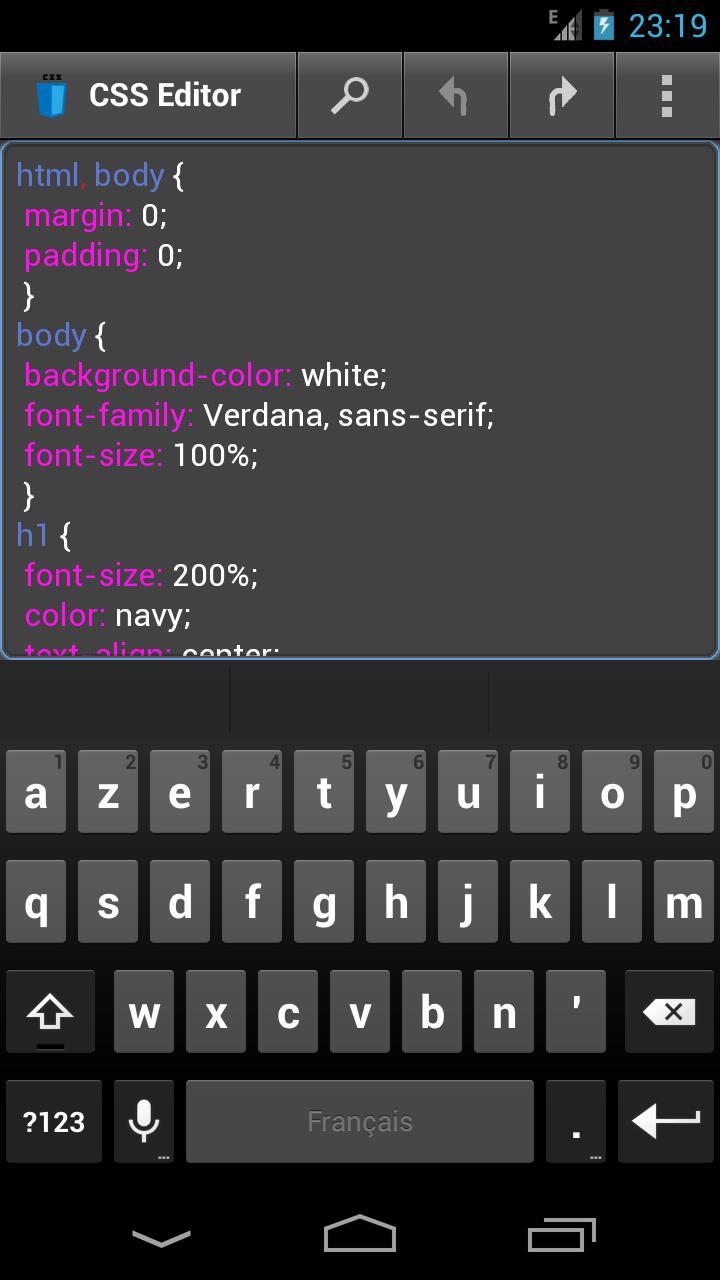
Task: Hide the keyboard with the chevron button
Action: [160, 1235]
